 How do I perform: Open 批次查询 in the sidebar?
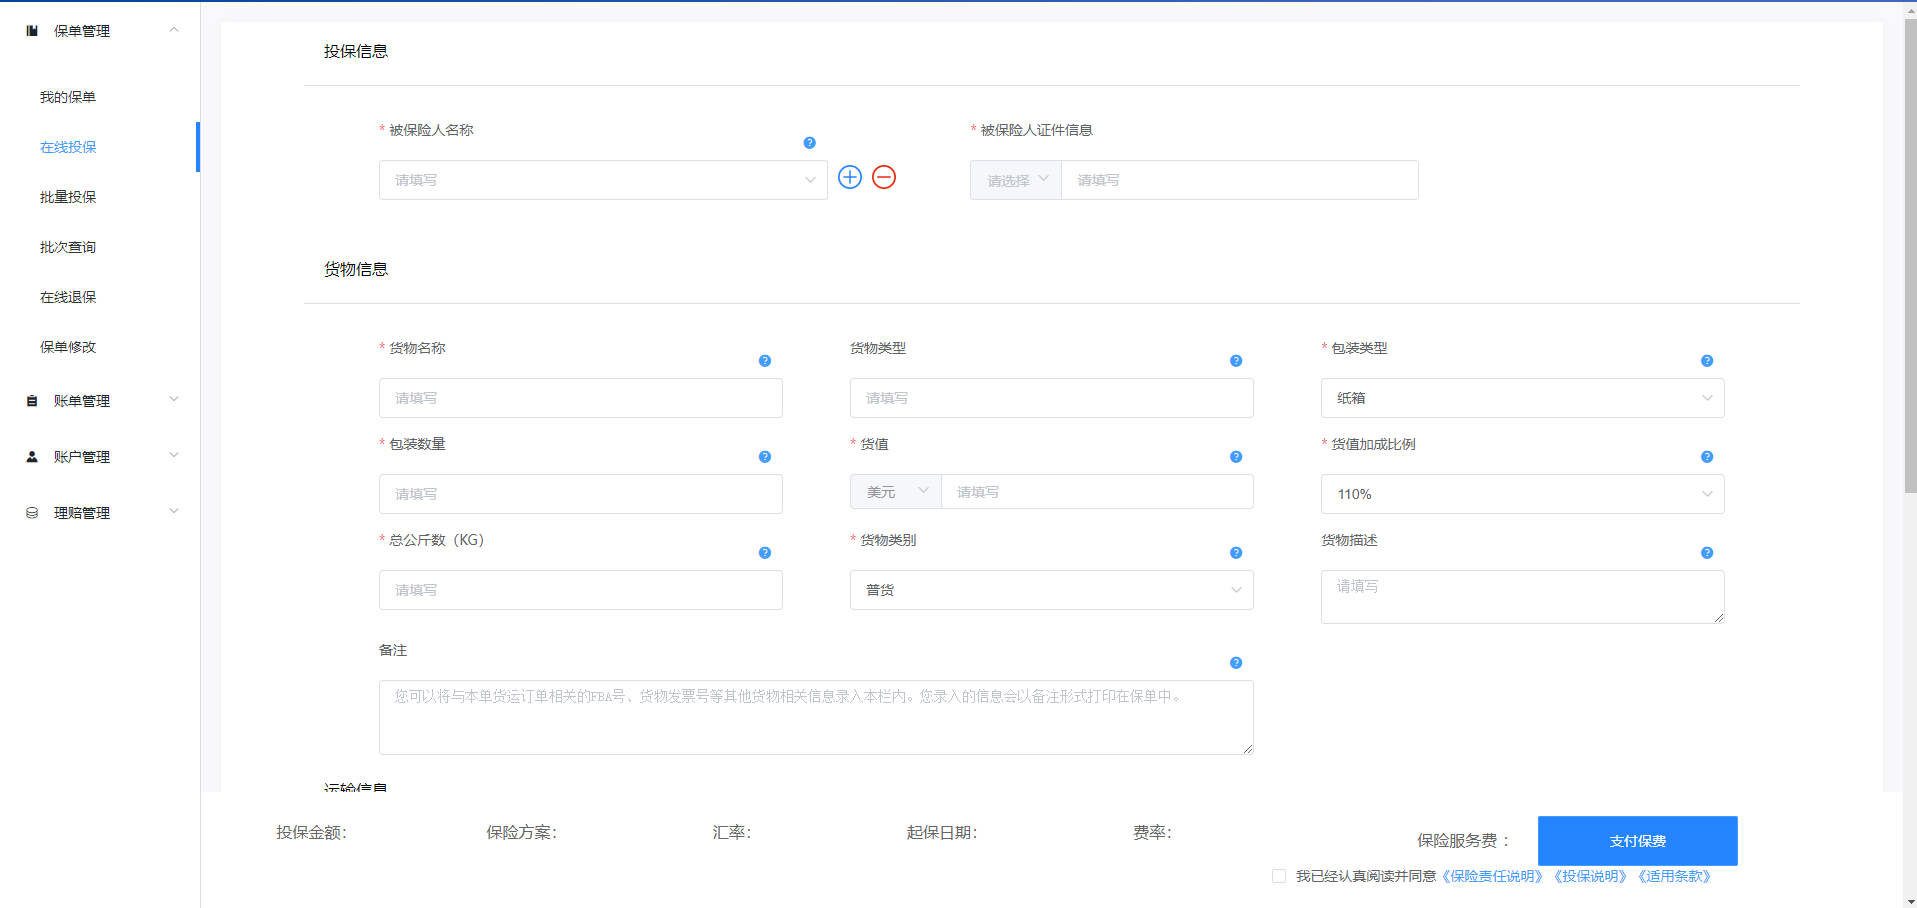(68, 247)
